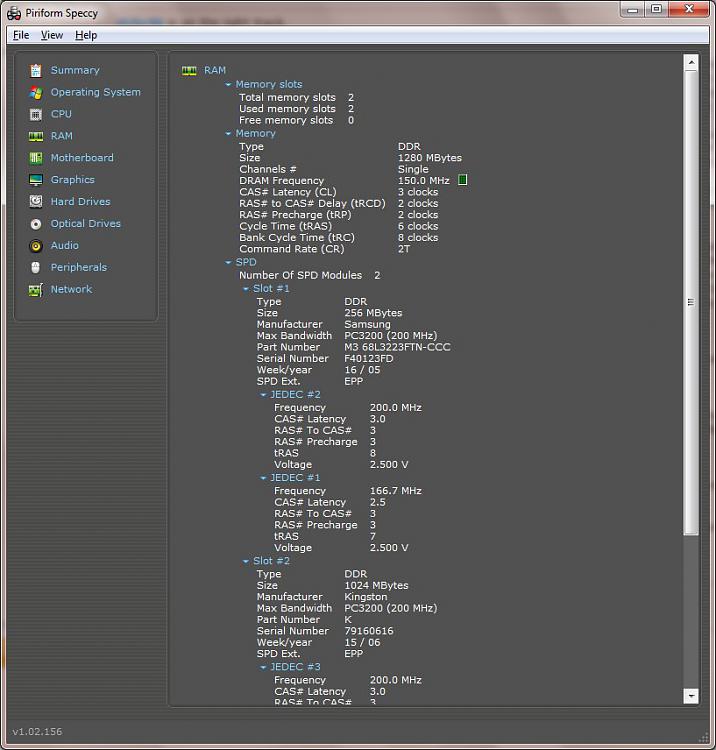Select the 'Bank Cycle Time (tRC)' row
The height and width of the screenshot is (750, 716).
(x=339, y=238)
